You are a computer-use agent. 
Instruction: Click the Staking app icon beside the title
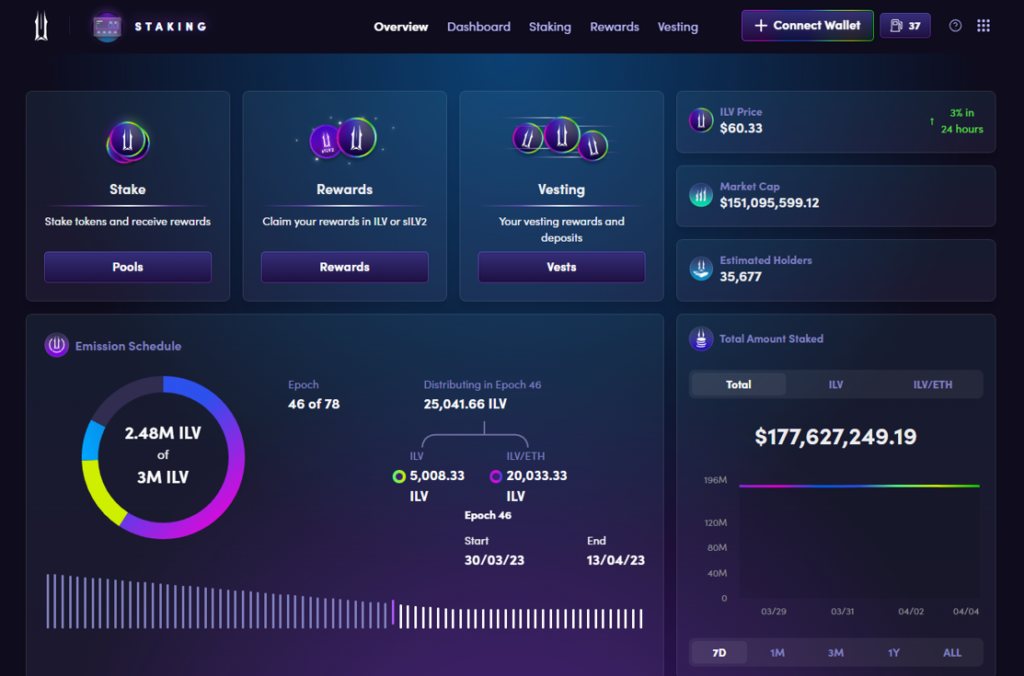point(107,27)
